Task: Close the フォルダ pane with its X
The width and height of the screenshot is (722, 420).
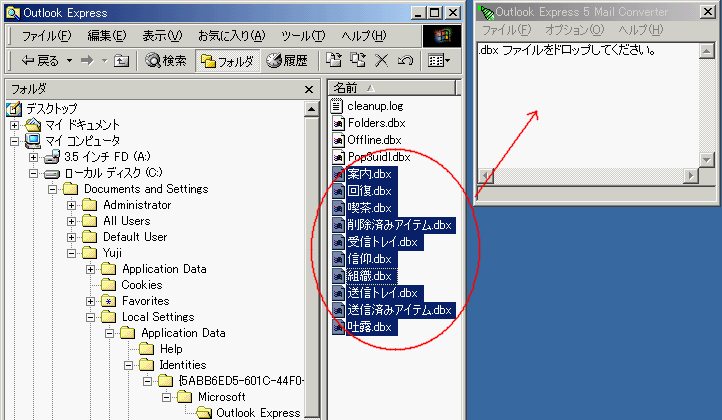Action: [x=309, y=89]
